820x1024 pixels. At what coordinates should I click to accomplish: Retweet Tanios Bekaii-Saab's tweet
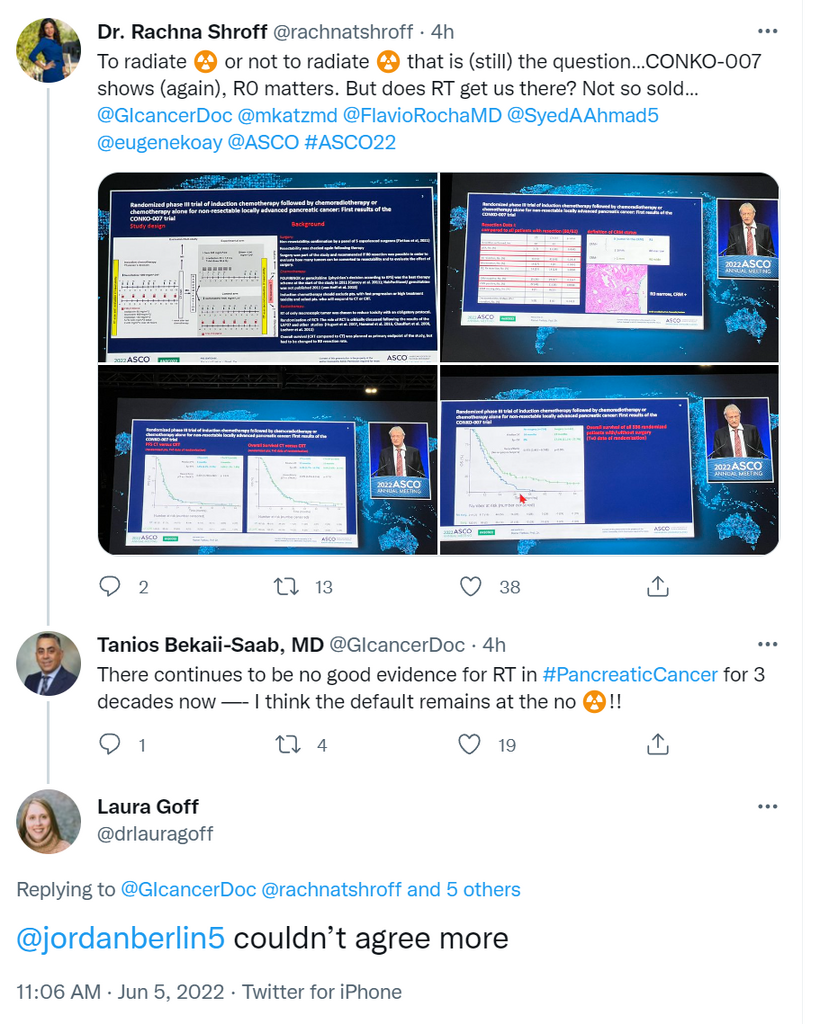click(x=287, y=744)
